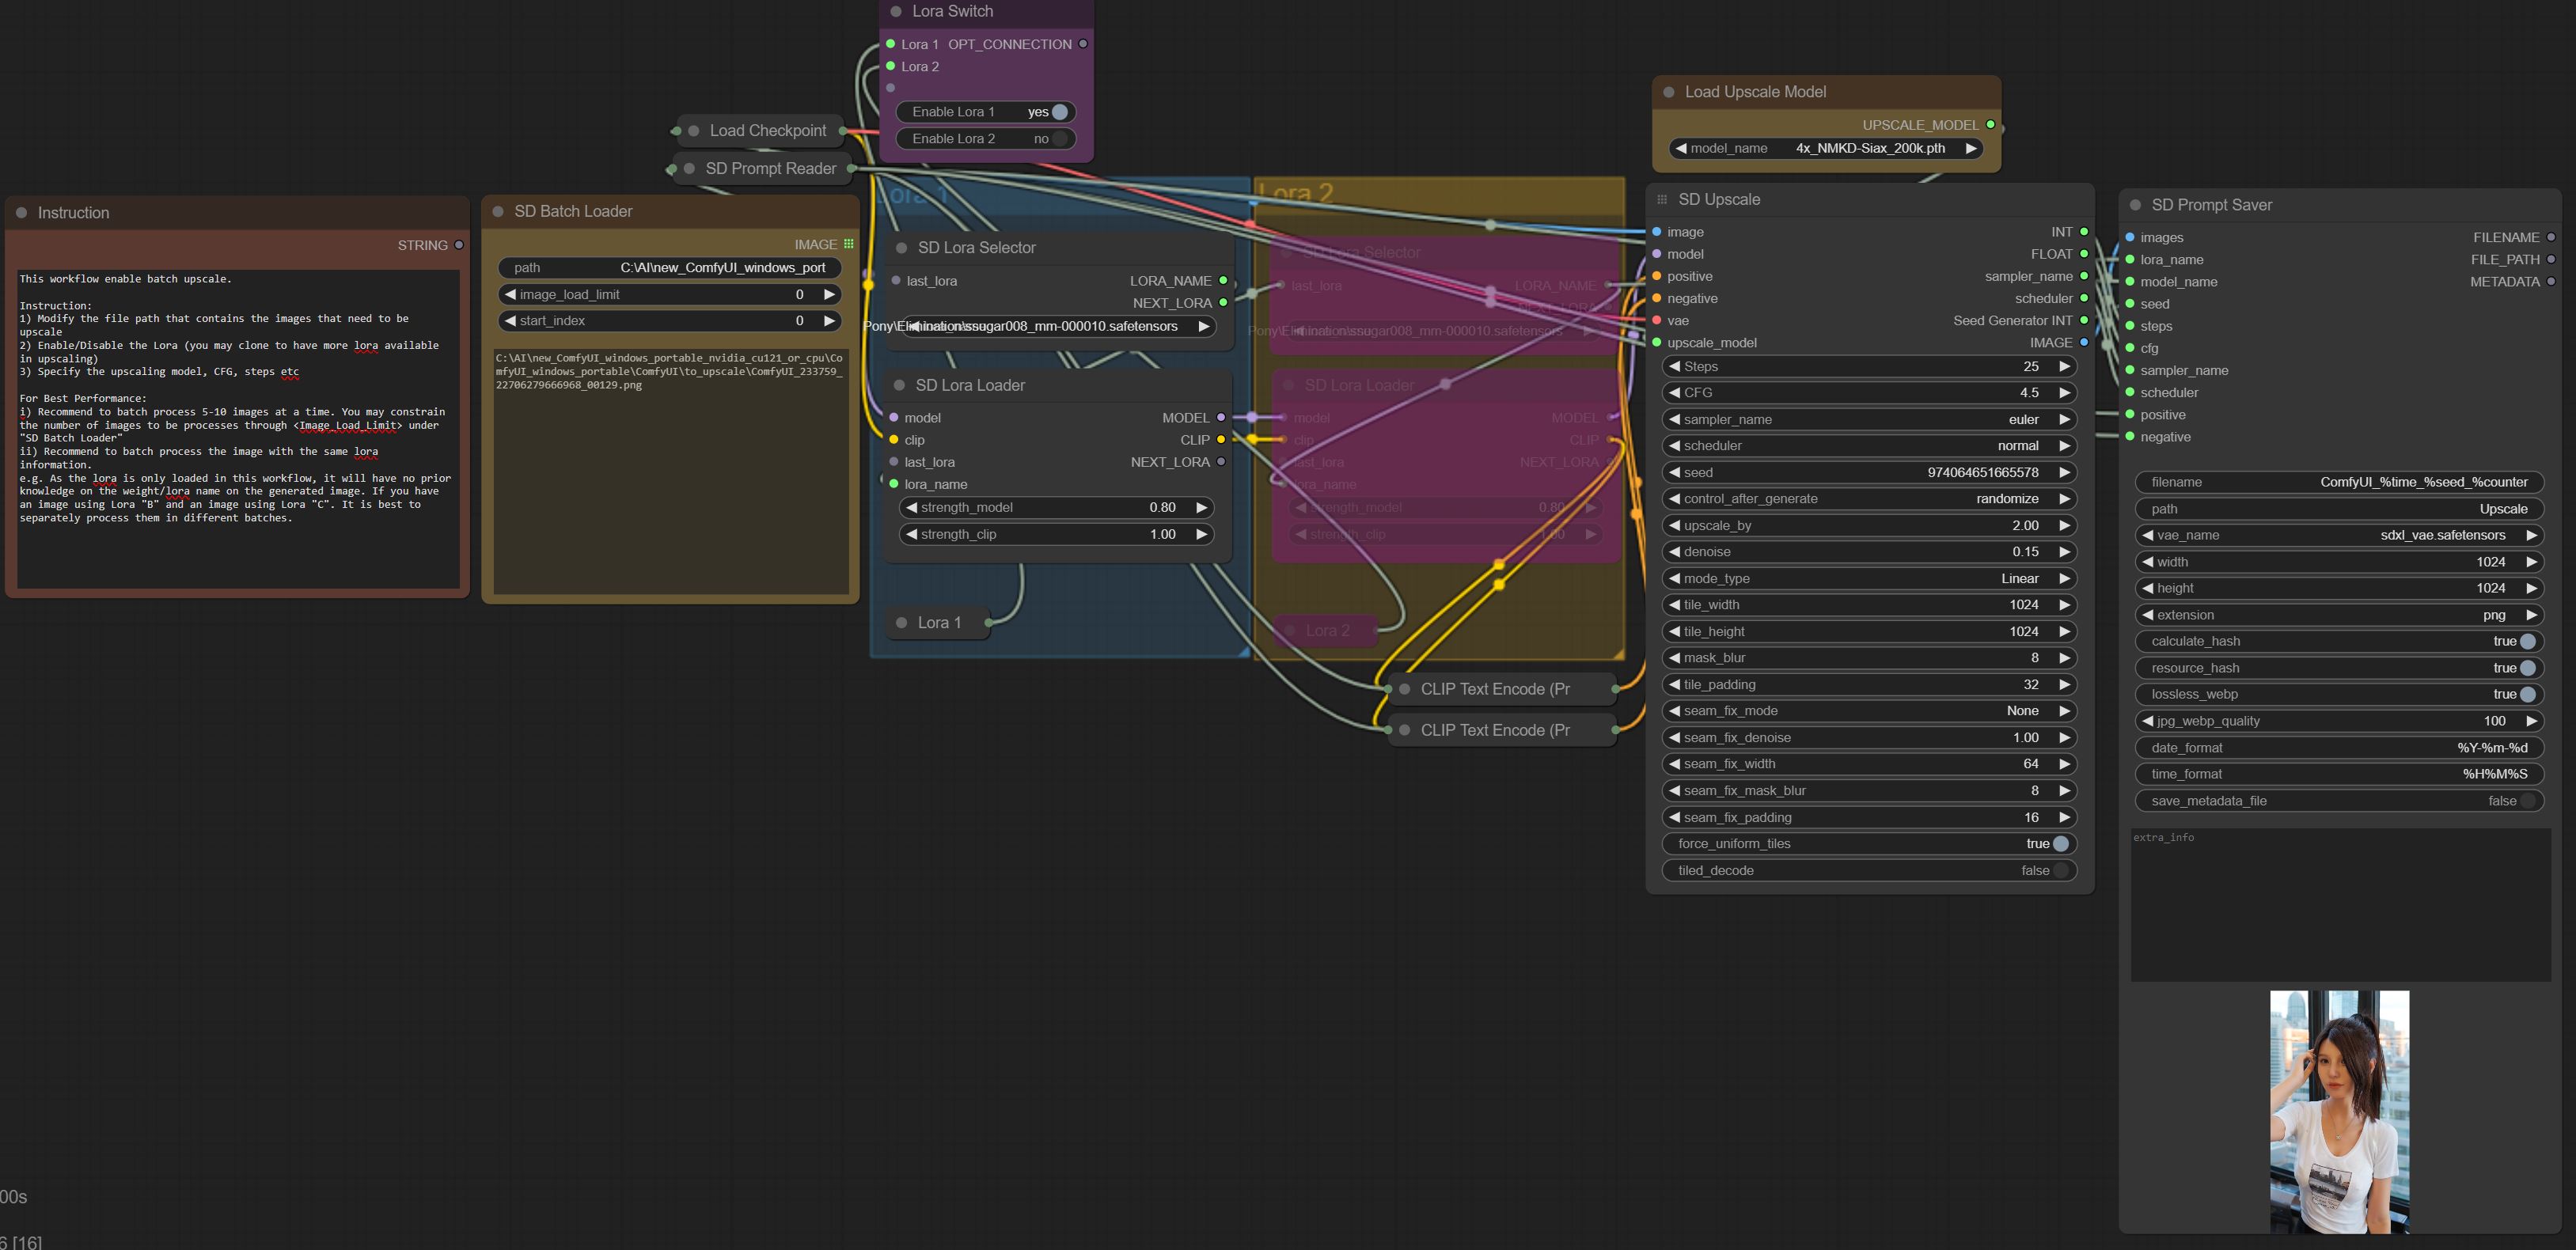This screenshot has width=2576, height=1250.
Task: Toggle Enable Lora 1 switch
Action: (1059, 112)
